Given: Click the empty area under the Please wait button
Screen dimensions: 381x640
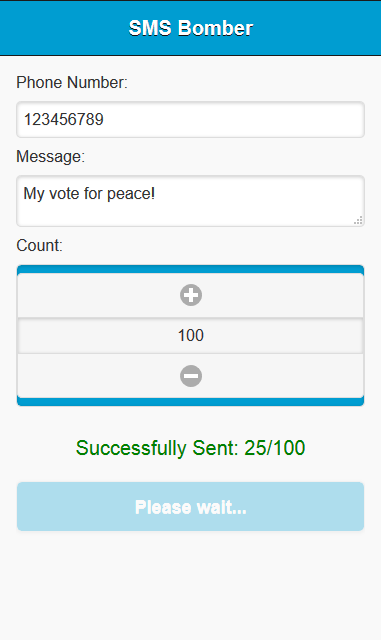Looking at the screenshot, I should (190, 584).
